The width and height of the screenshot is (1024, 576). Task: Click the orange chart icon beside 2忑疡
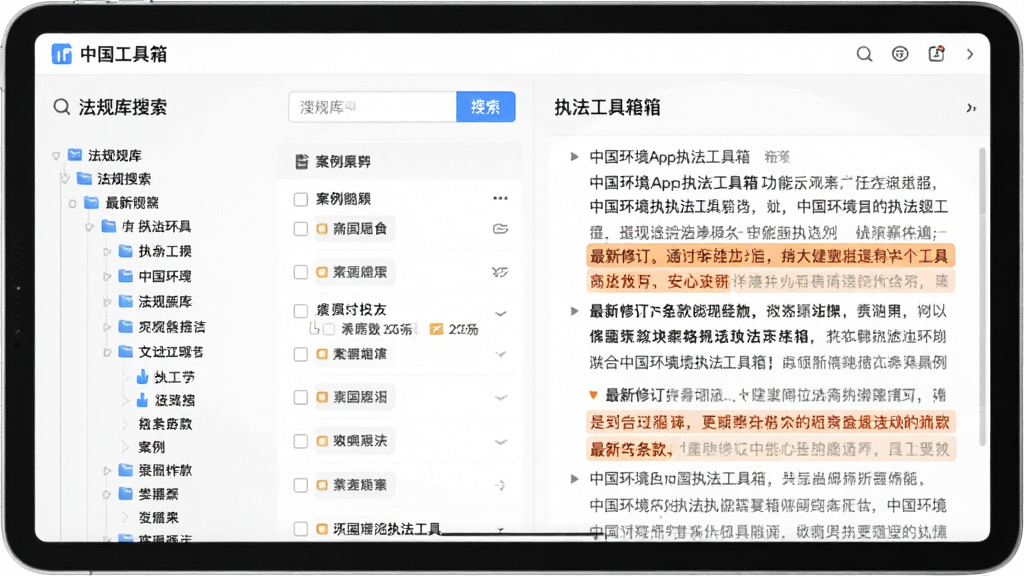(436, 329)
